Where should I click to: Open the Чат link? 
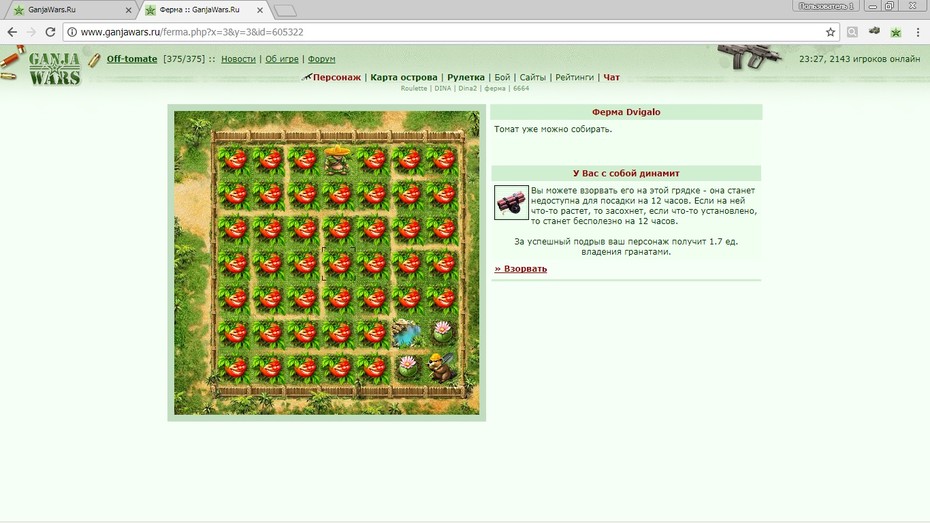click(x=611, y=77)
